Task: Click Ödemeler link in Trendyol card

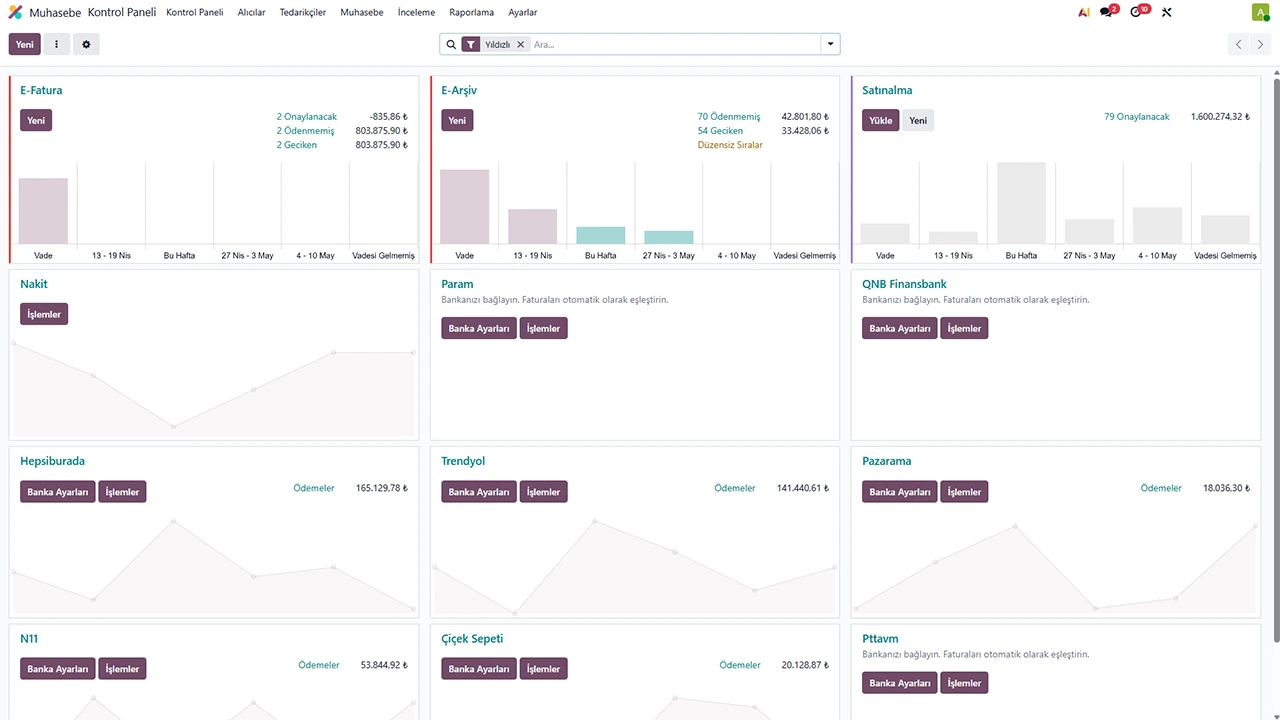Action: tap(735, 488)
